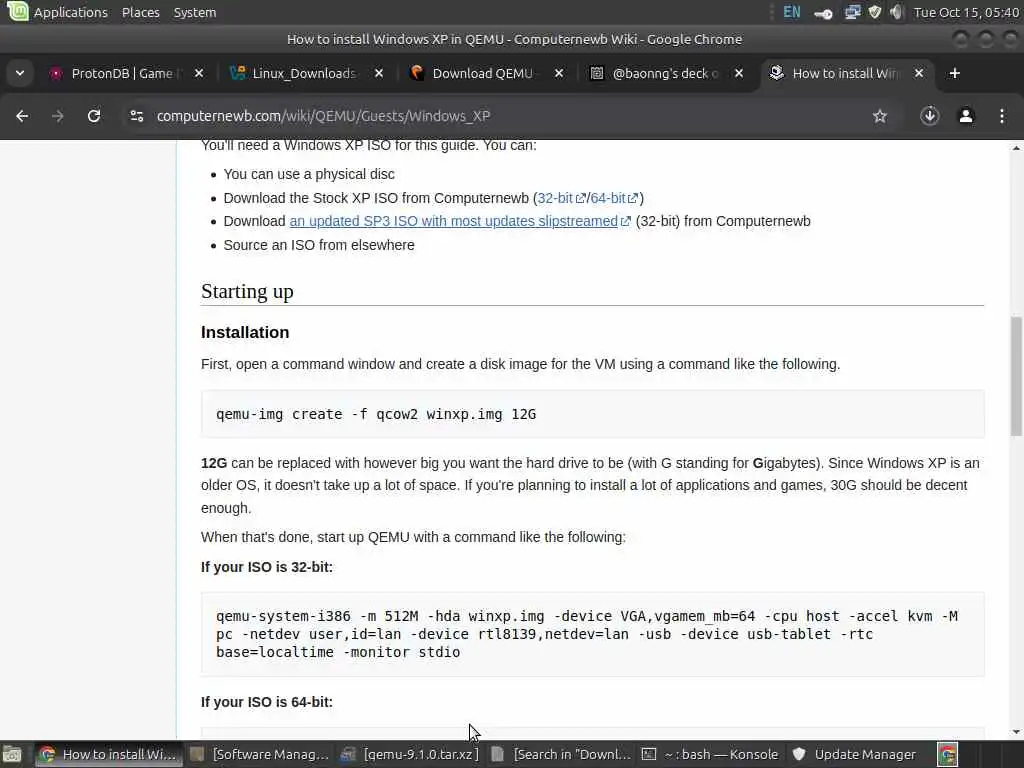Click the How to install Wi... taskbar button
Screen dimensions: 1024x768
tap(108, 754)
